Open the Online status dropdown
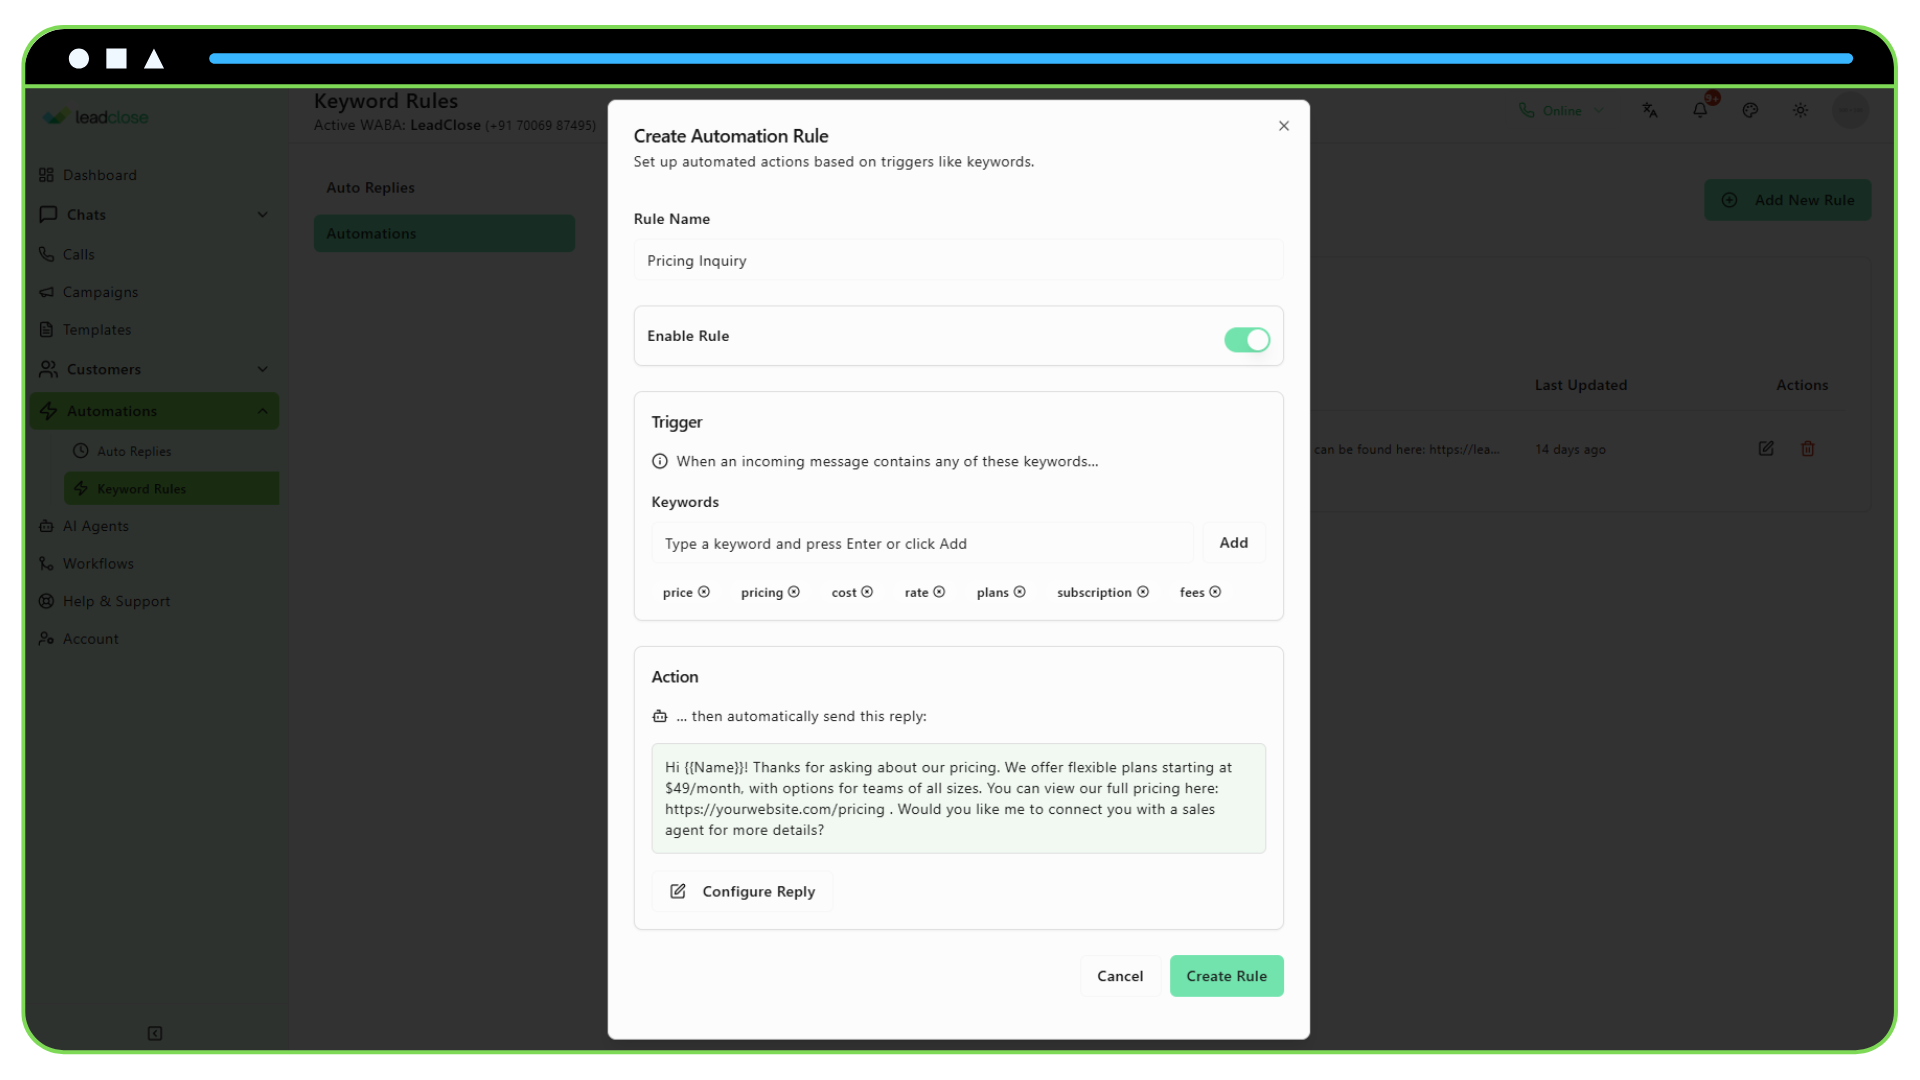This screenshot has width=1920, height=1080. pos(1560,110)
